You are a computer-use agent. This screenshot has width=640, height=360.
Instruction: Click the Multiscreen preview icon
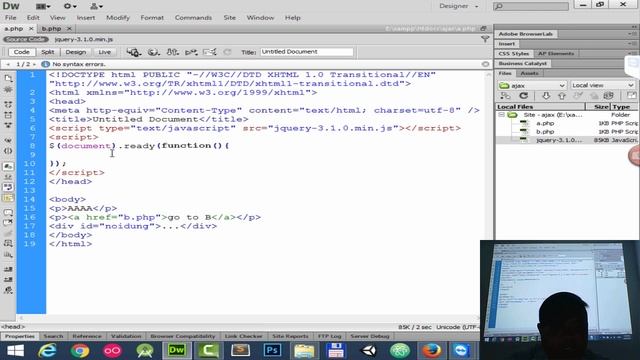click(133, 52)
